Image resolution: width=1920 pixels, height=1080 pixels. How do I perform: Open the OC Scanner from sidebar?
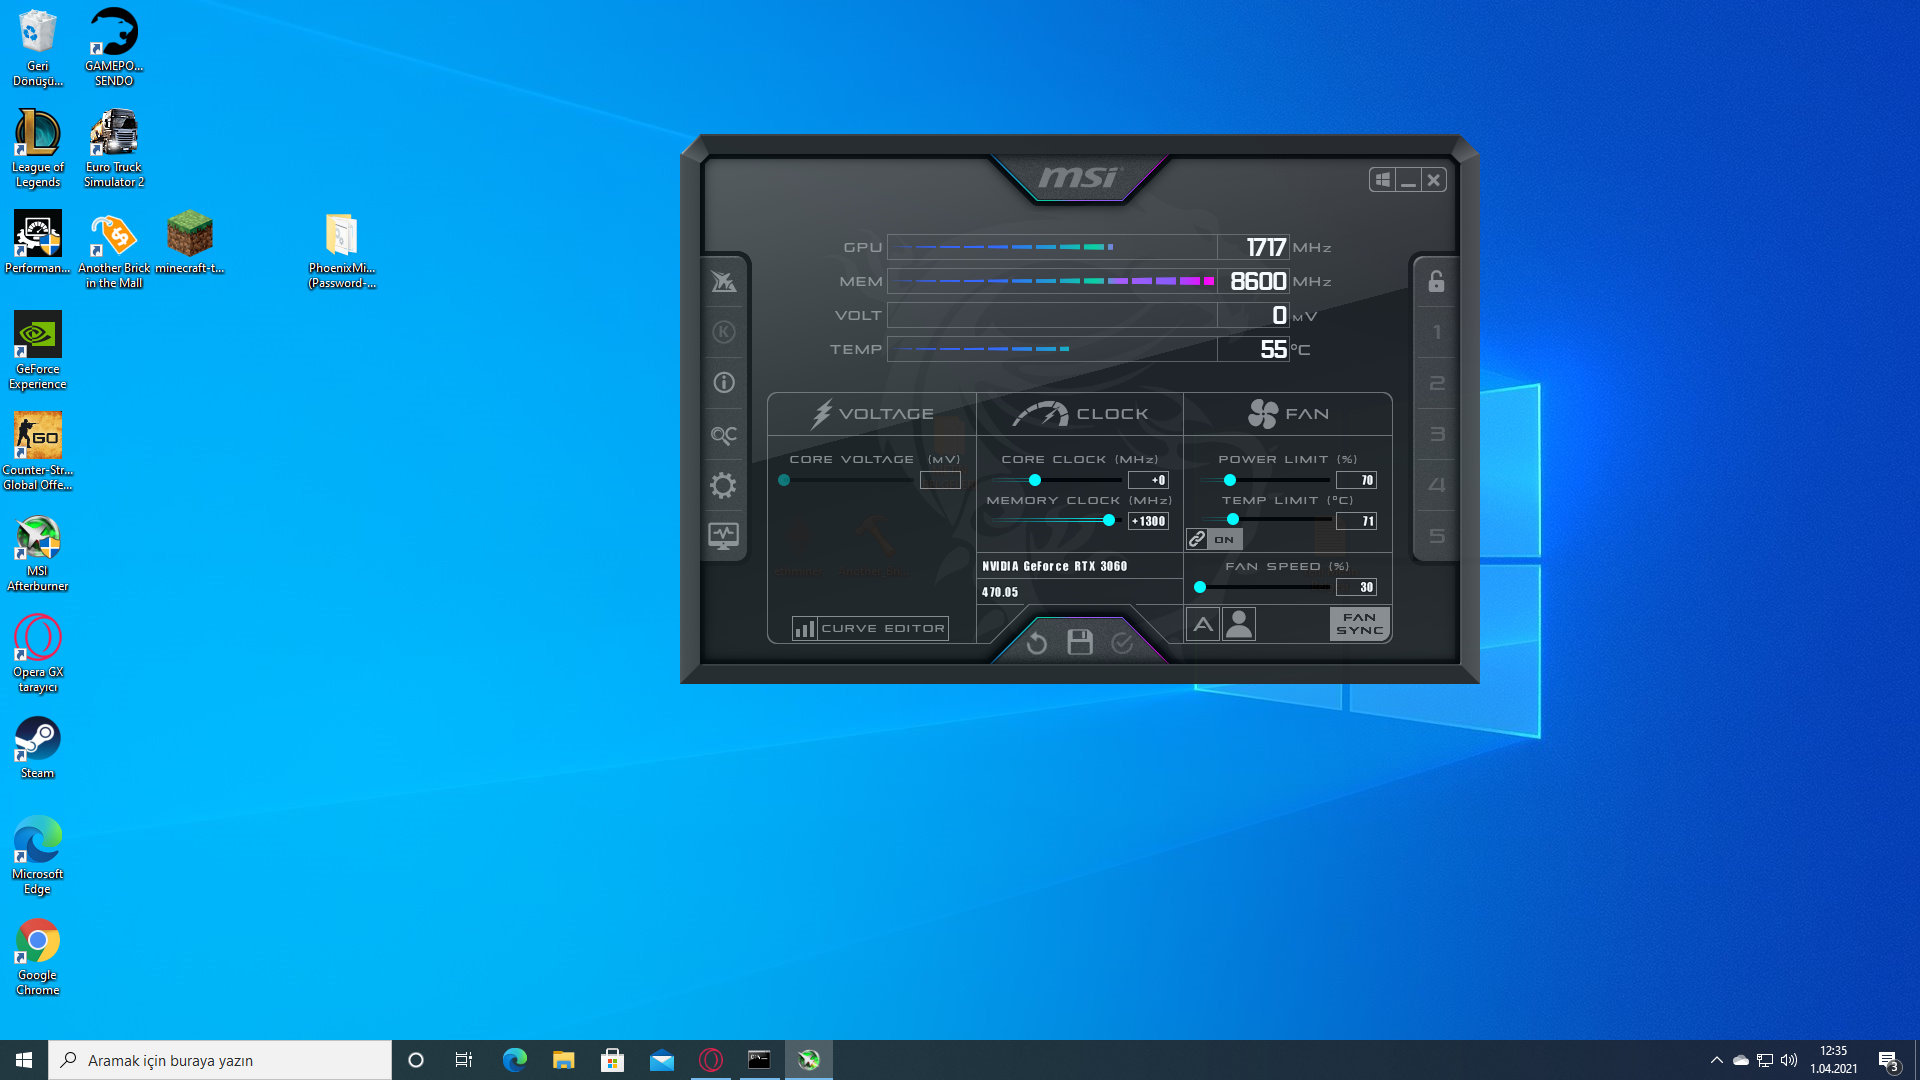pyautogui.click(x=723, y=435)
